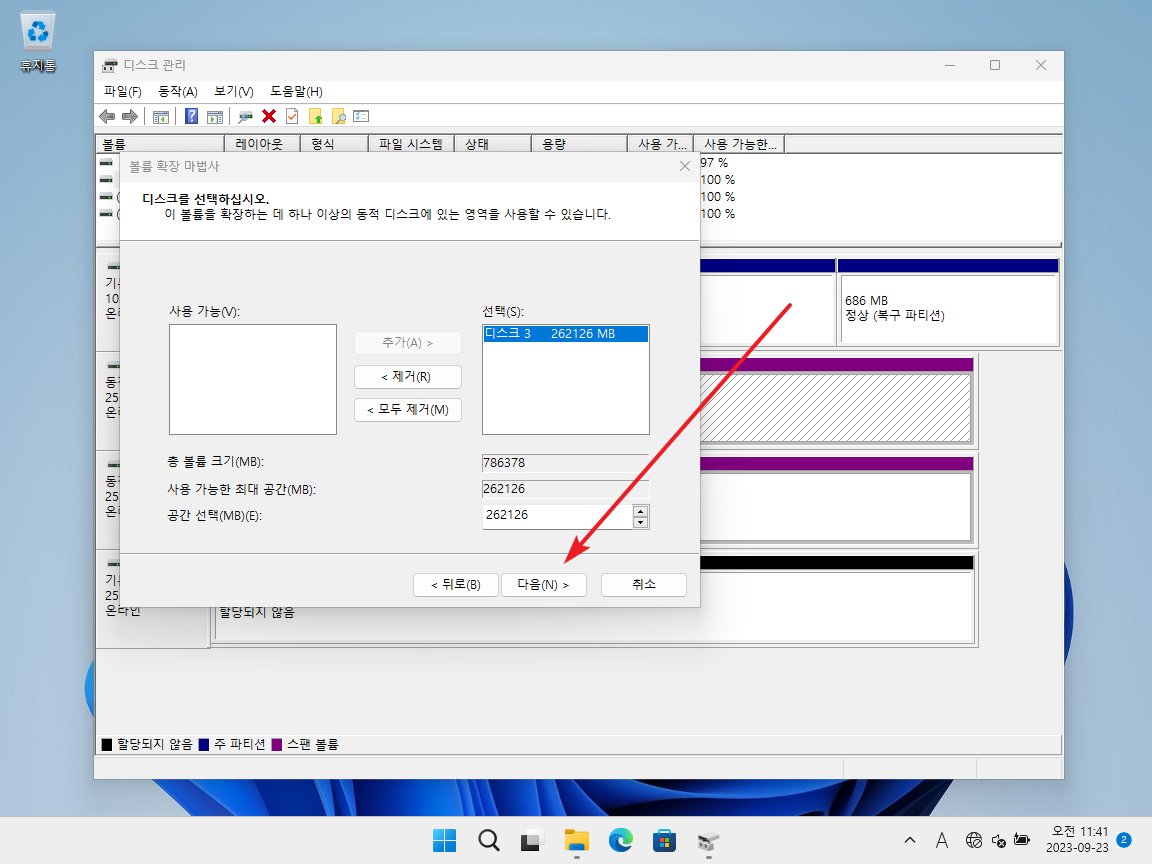Open the volume tray icon
The height and width of the screenshot is (864, 1152).
coord(998,840)
